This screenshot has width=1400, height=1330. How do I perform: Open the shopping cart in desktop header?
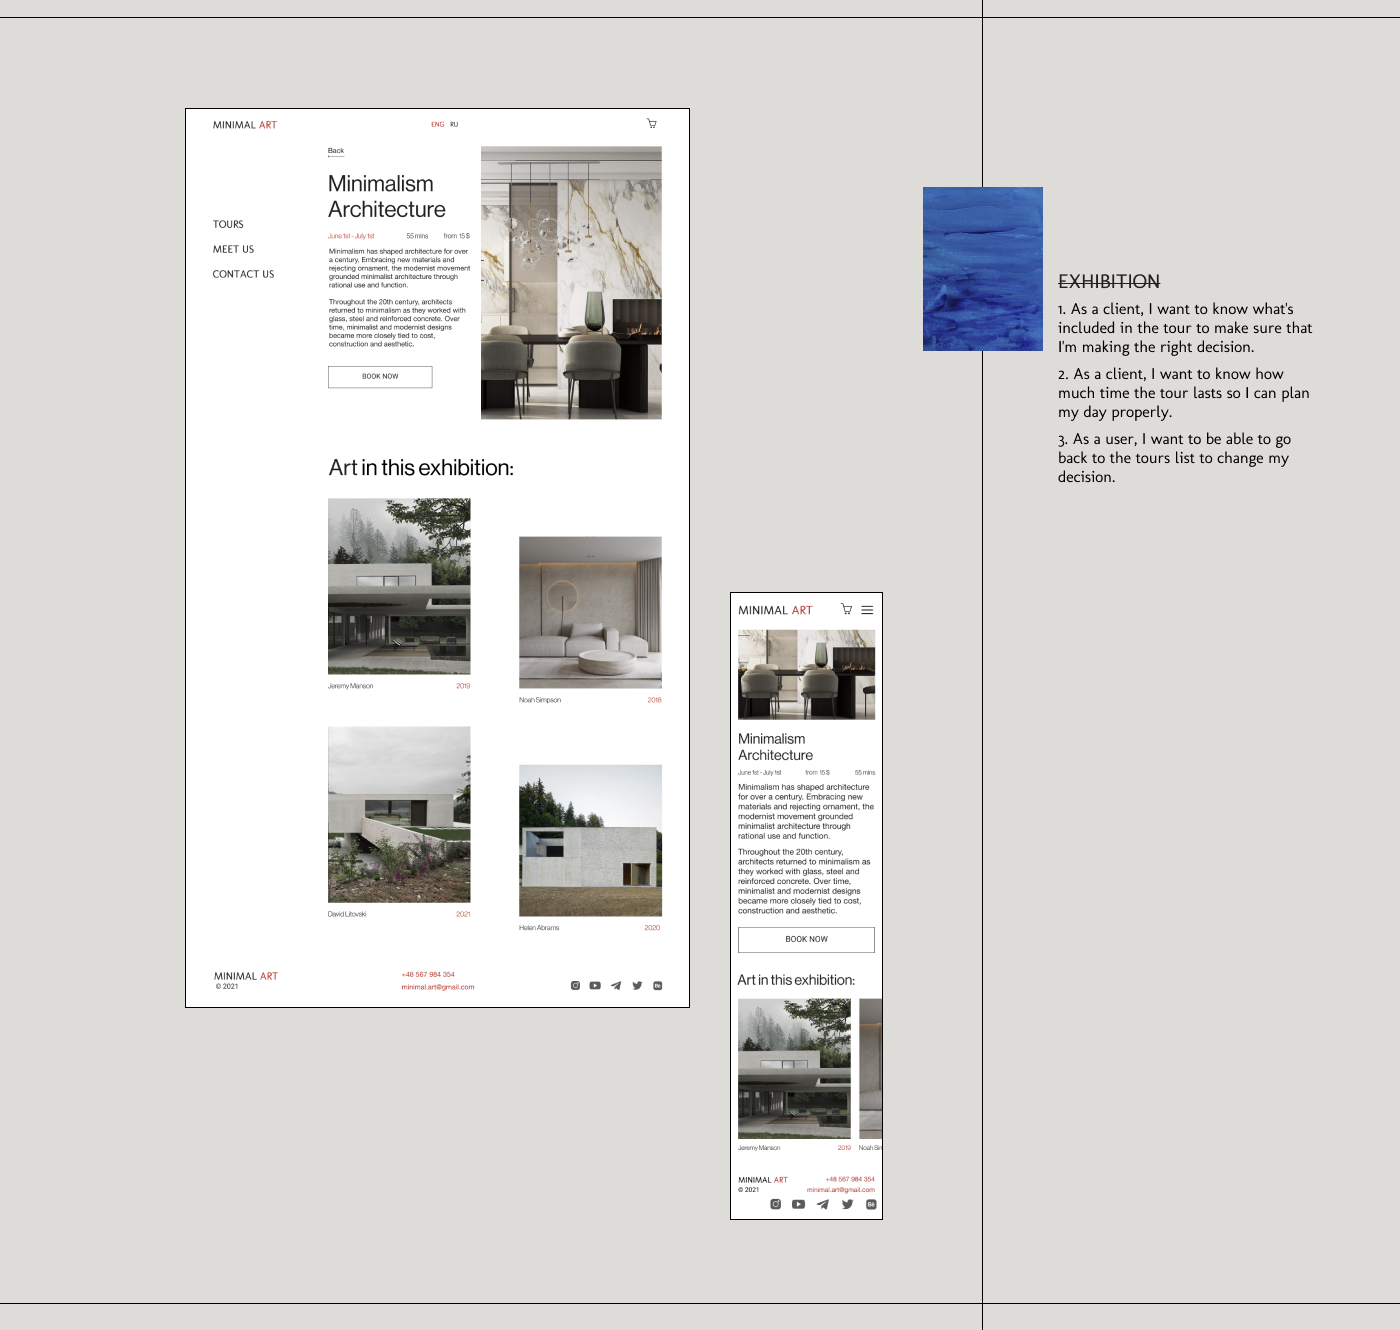(652, 124)
